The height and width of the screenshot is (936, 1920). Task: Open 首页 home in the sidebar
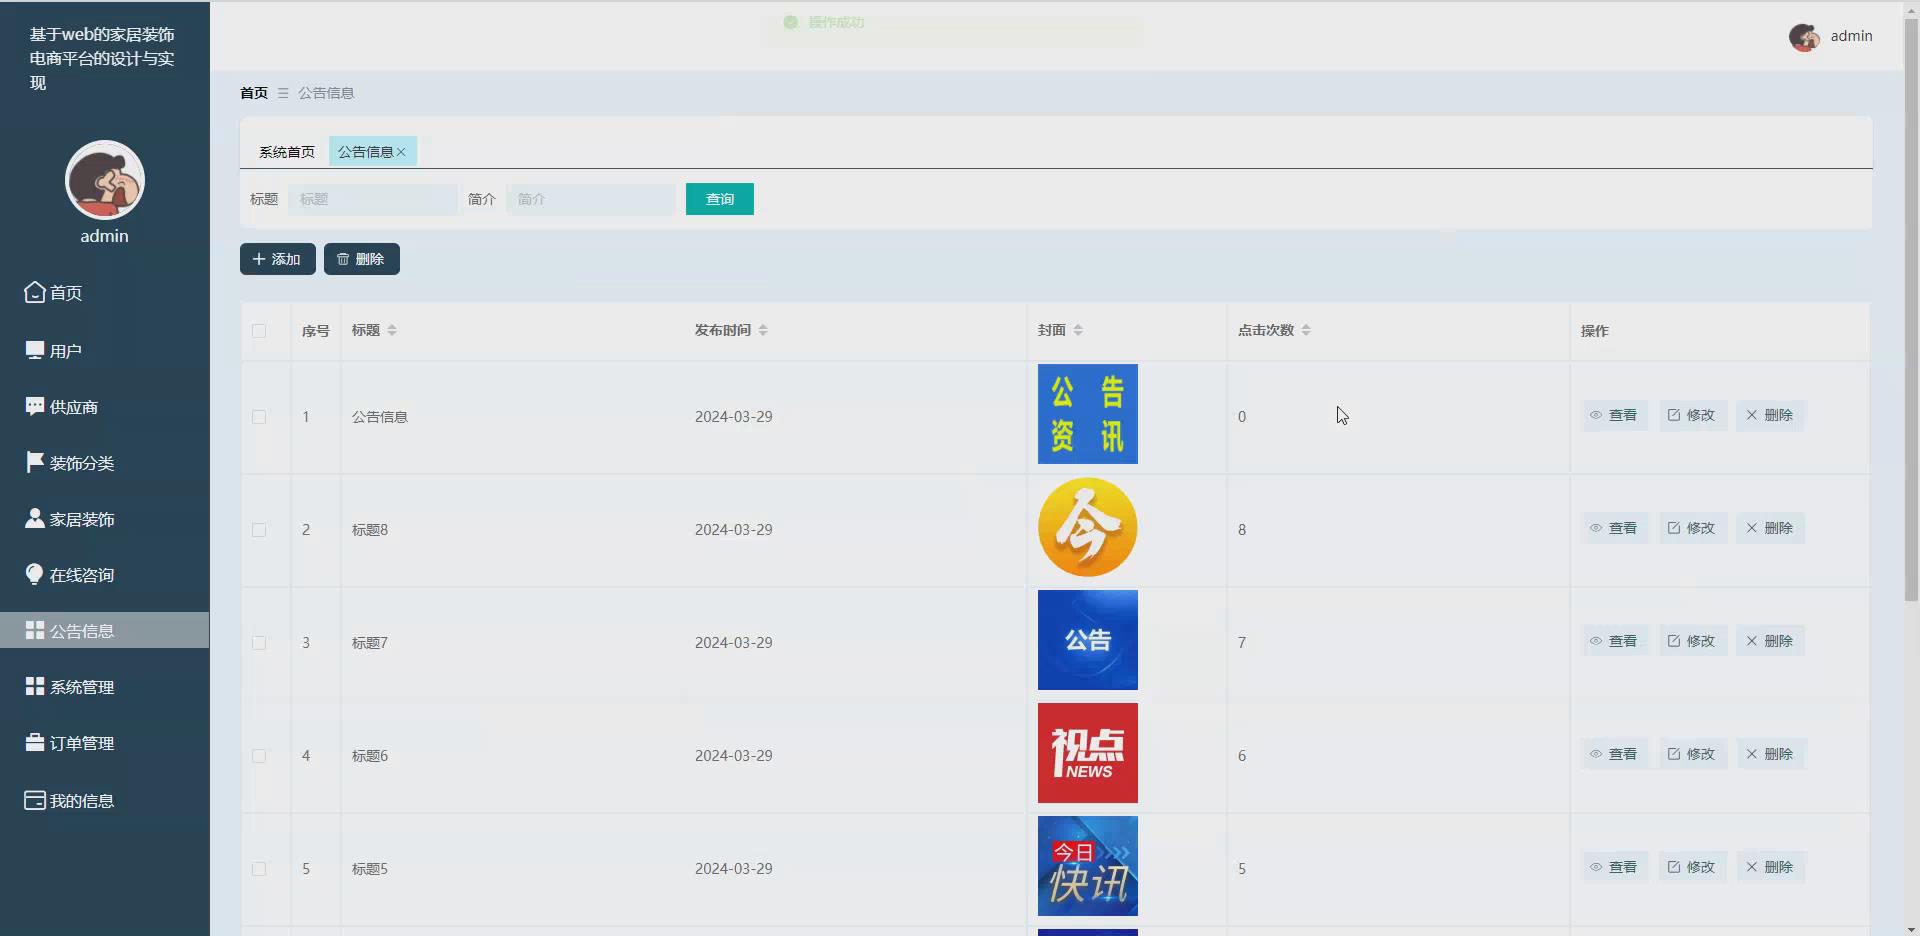(54, 293)
